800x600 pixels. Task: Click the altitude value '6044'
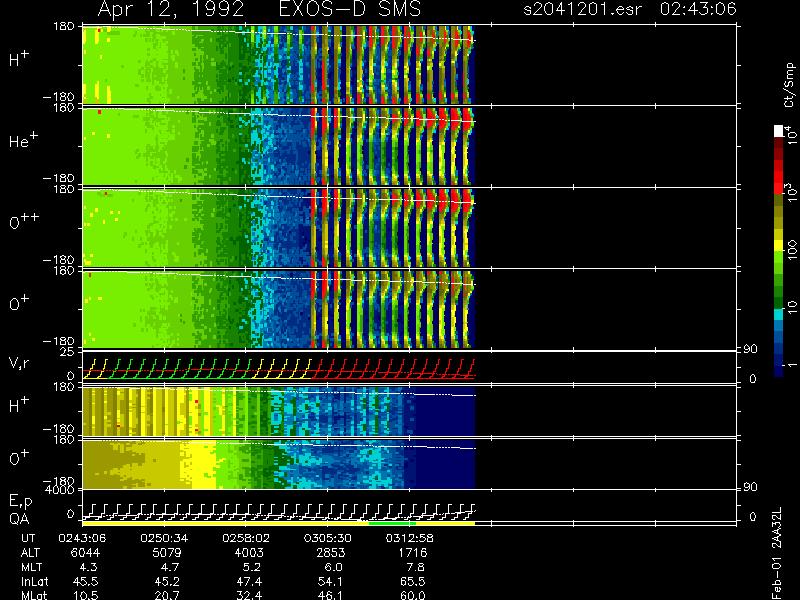tap(86, 553)
